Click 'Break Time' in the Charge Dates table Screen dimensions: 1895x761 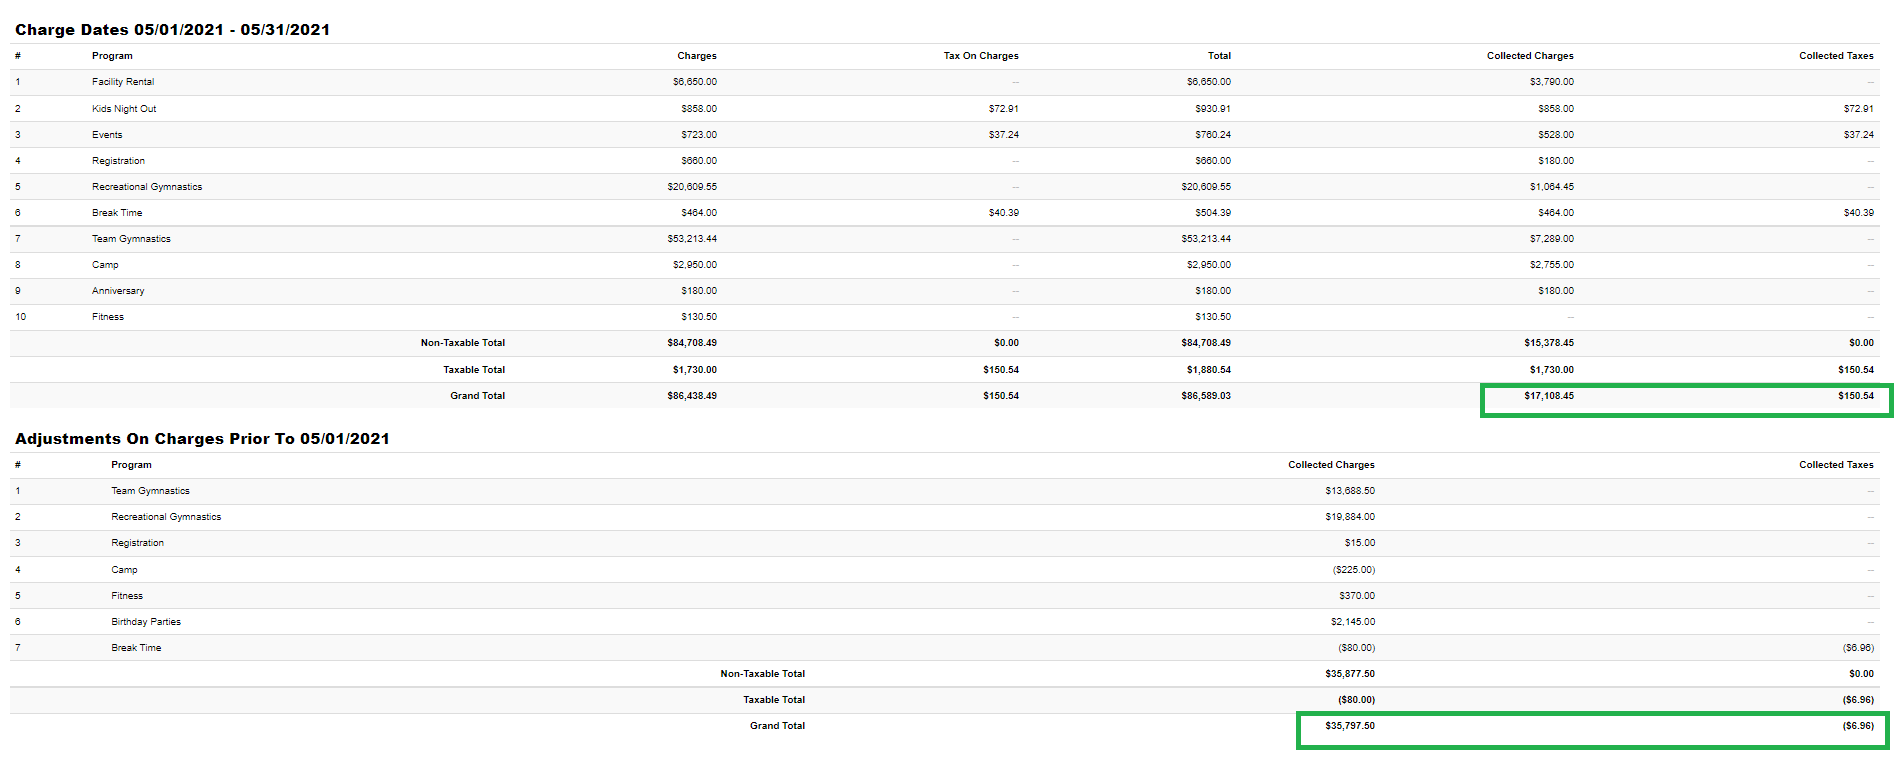coord(117,213)
